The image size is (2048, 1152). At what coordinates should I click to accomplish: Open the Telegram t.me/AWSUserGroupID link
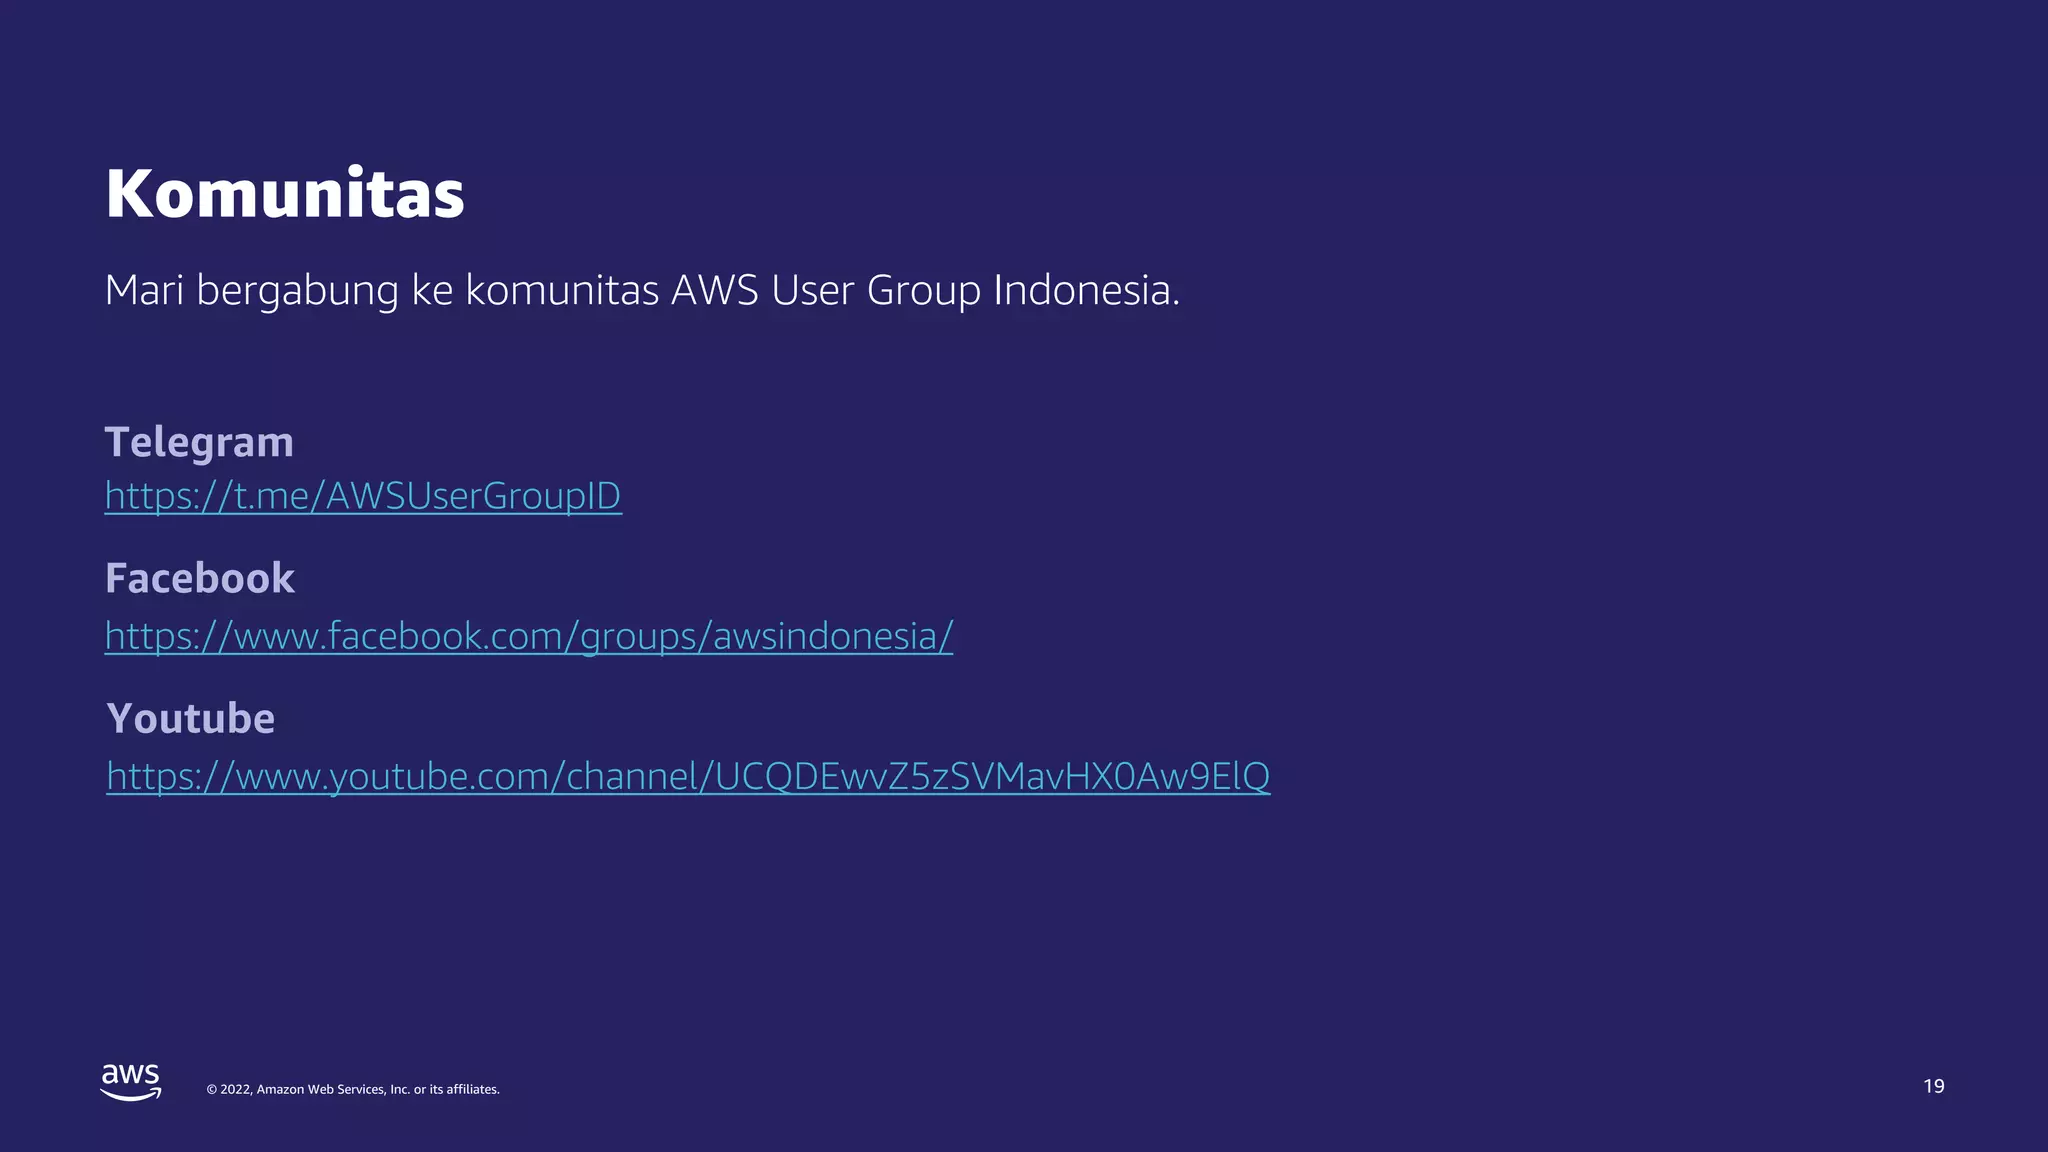click(363, 496)
